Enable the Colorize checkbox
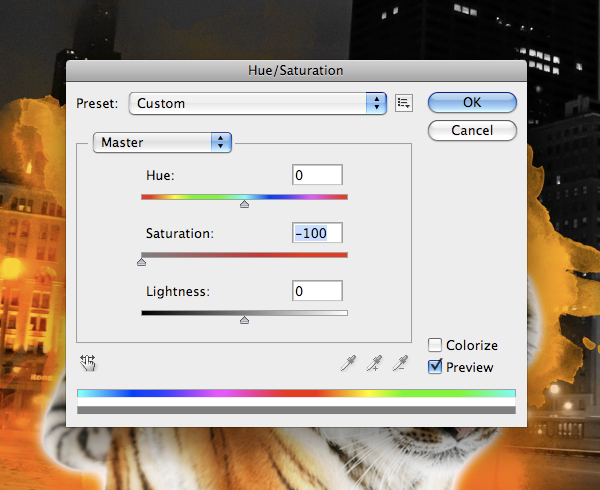600x490 pixels. (435, 345)
